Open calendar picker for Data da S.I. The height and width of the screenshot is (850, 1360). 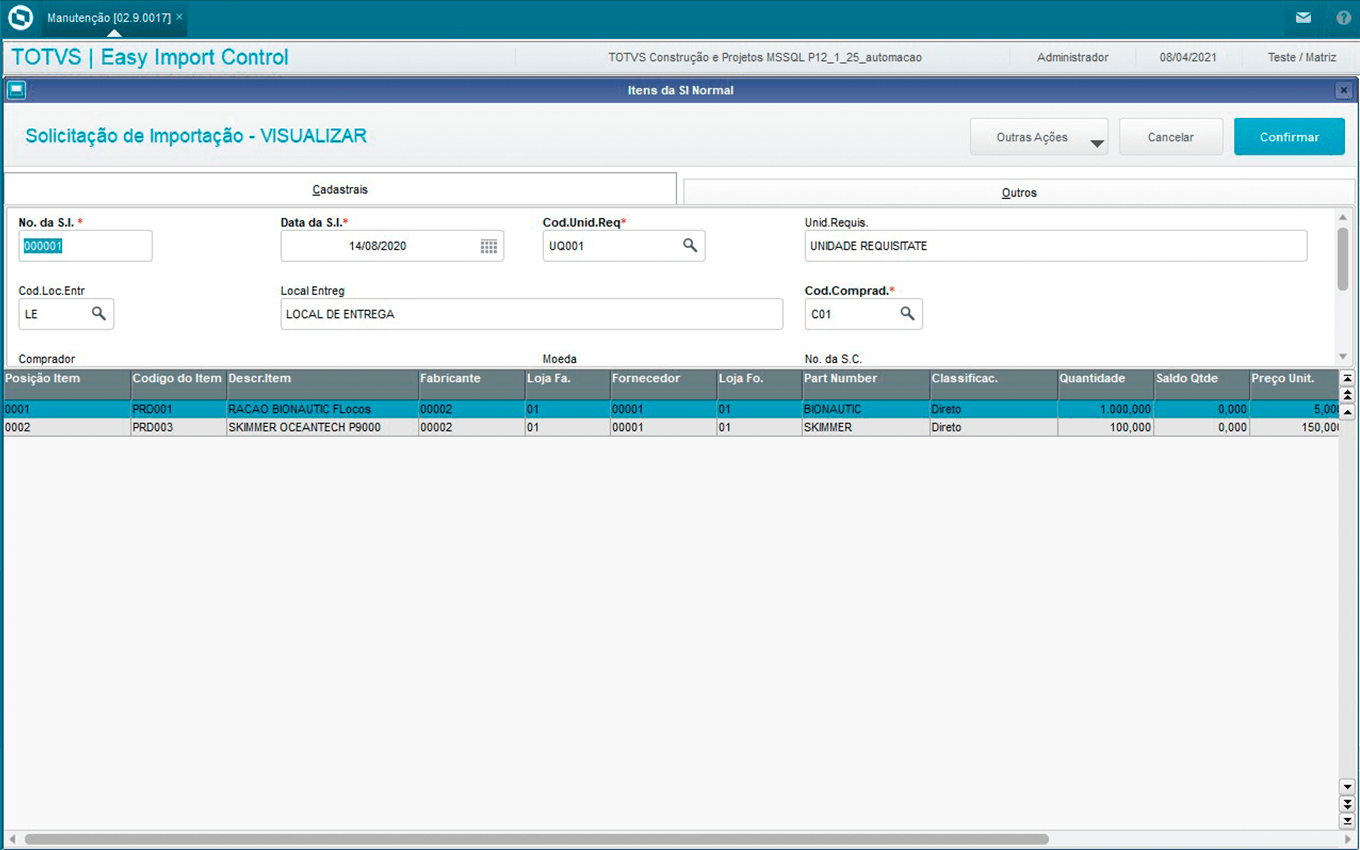coord(489,246)
